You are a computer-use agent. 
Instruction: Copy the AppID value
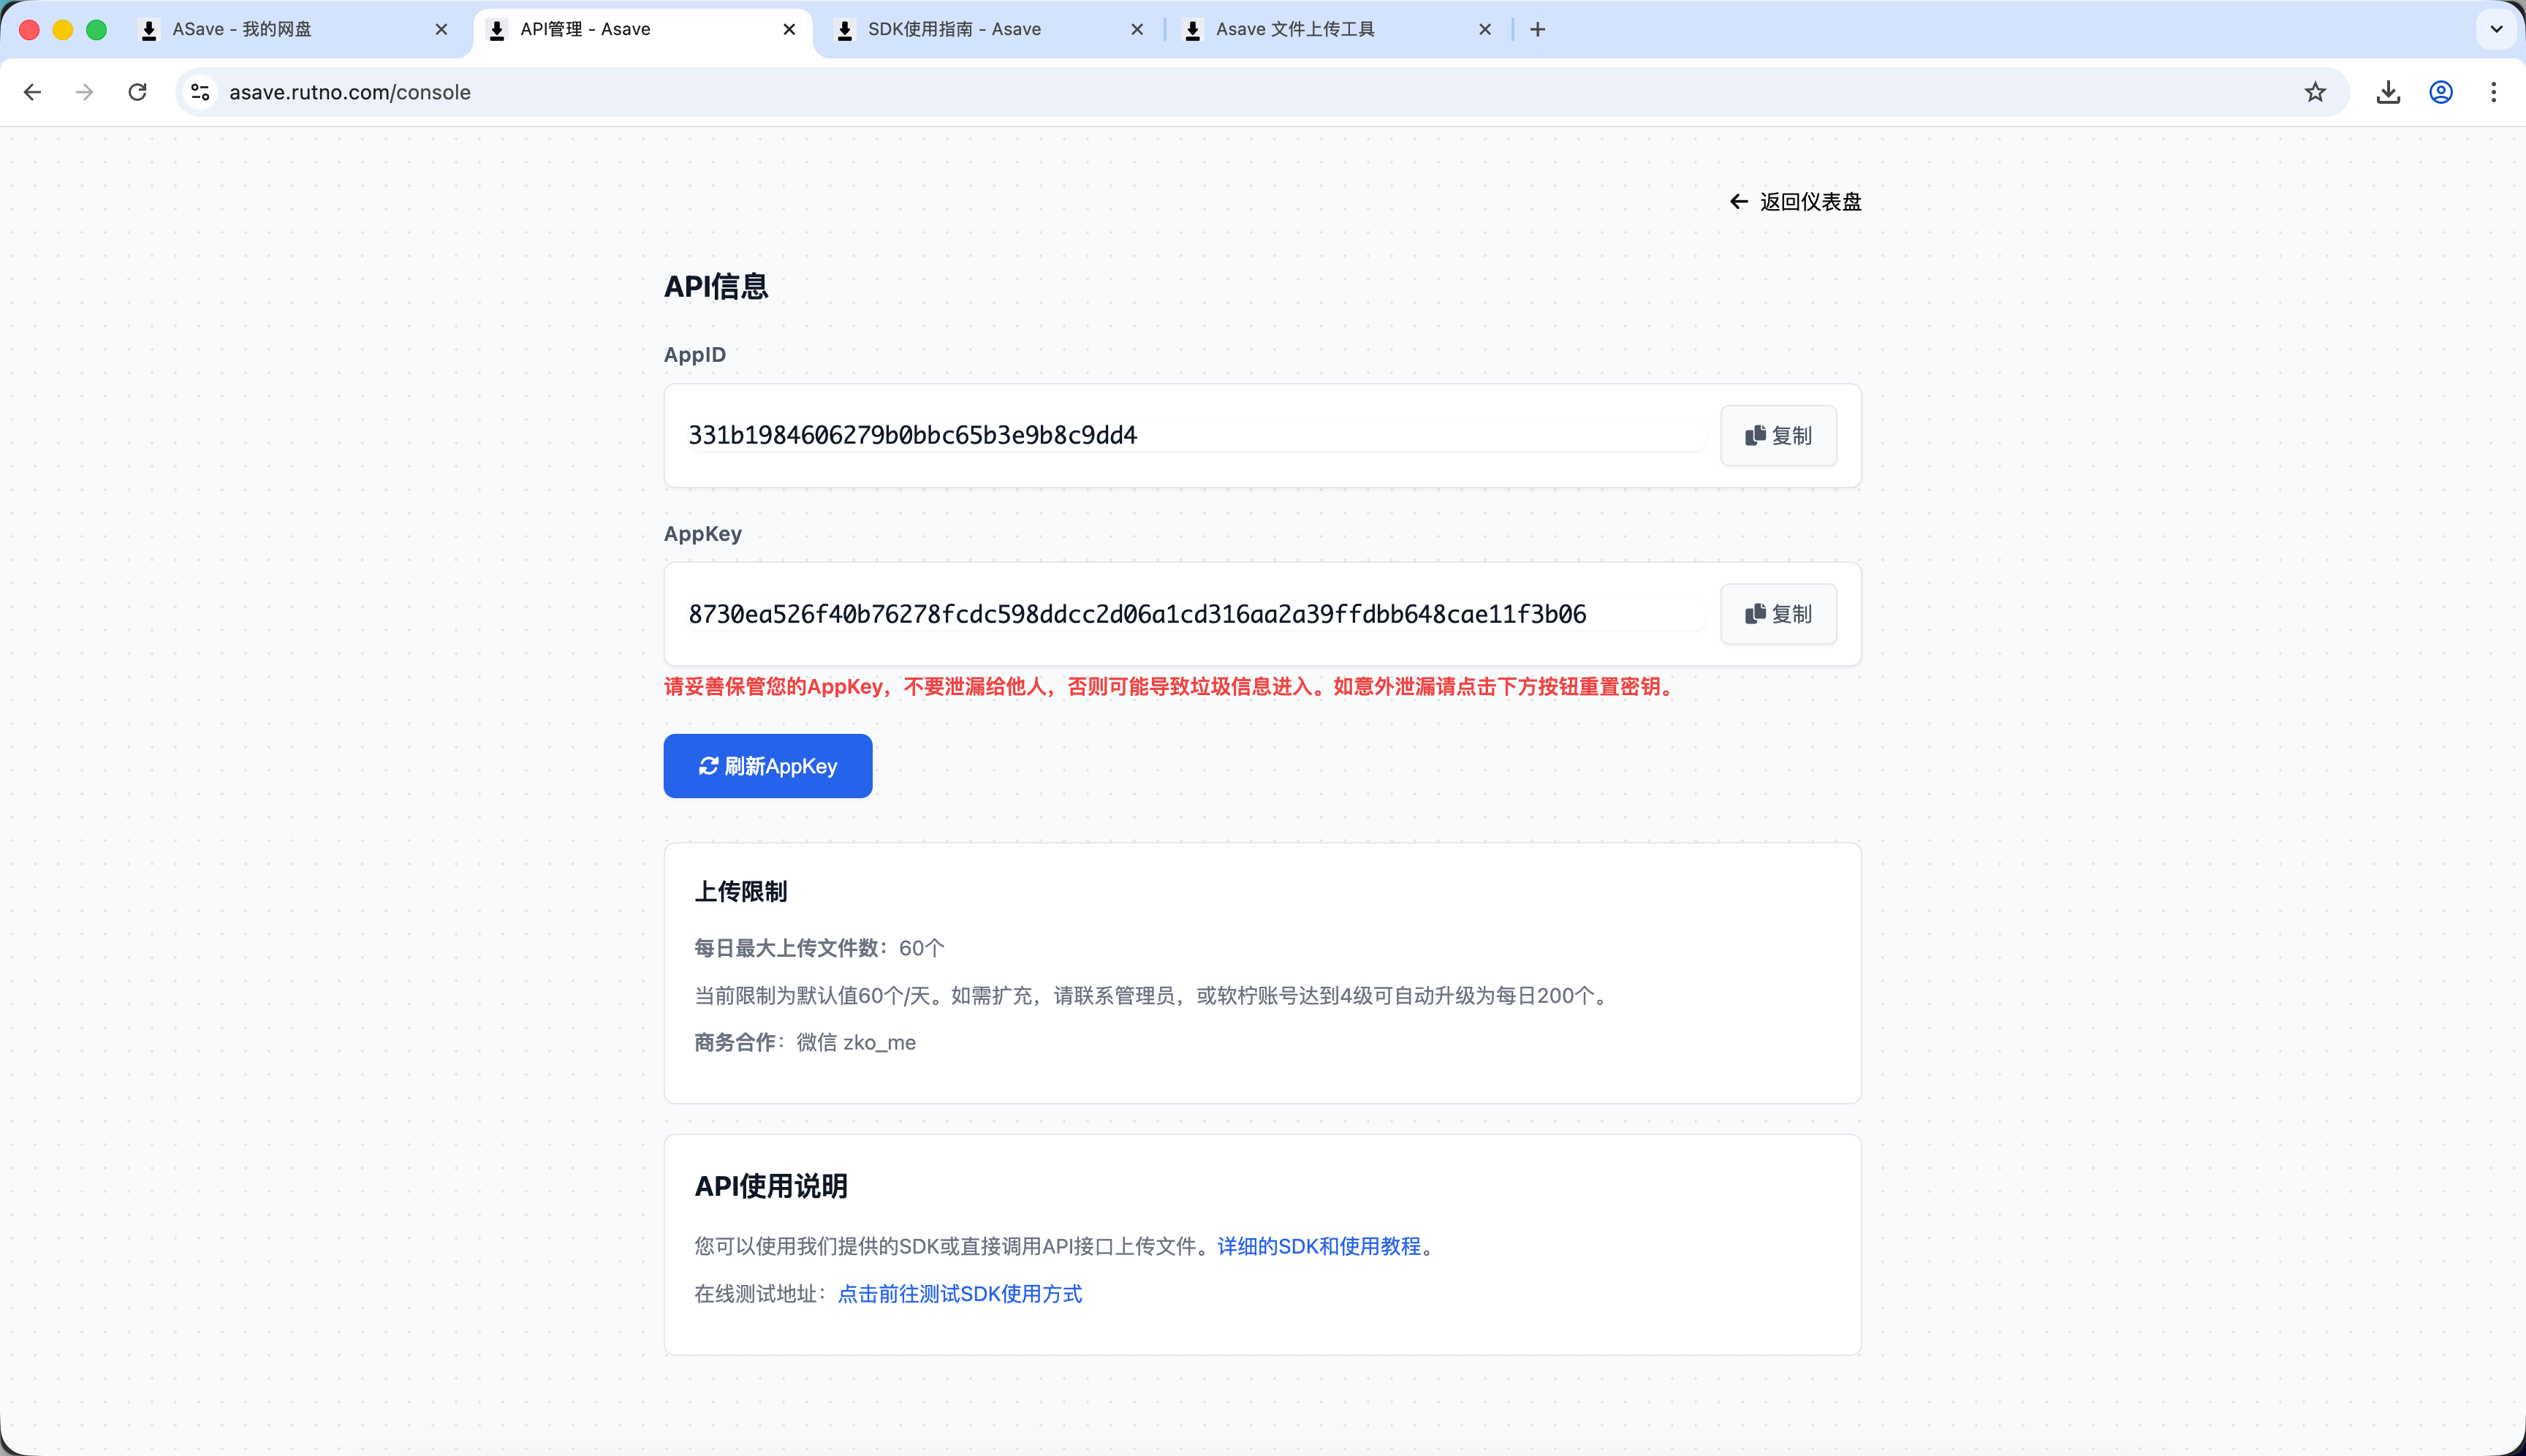(1777, 435)
